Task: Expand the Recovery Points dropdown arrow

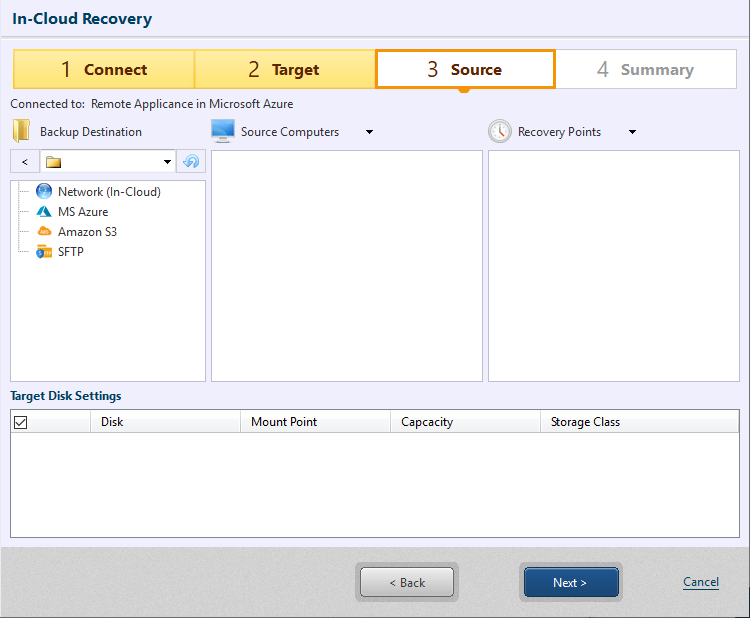Action: 632,132
